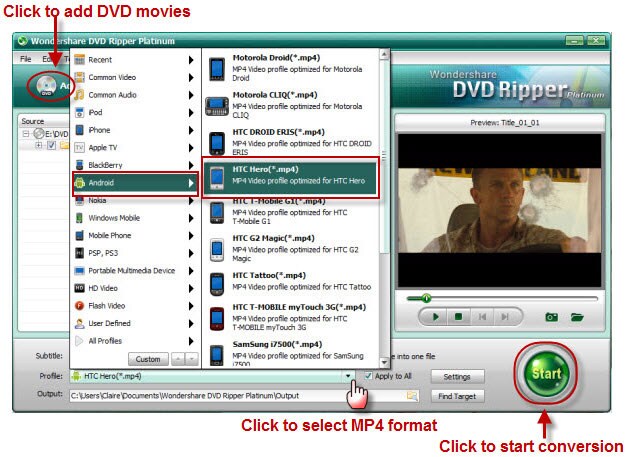
Task: Toggle the Apply to All checkbox
Action: pos(368,376)
